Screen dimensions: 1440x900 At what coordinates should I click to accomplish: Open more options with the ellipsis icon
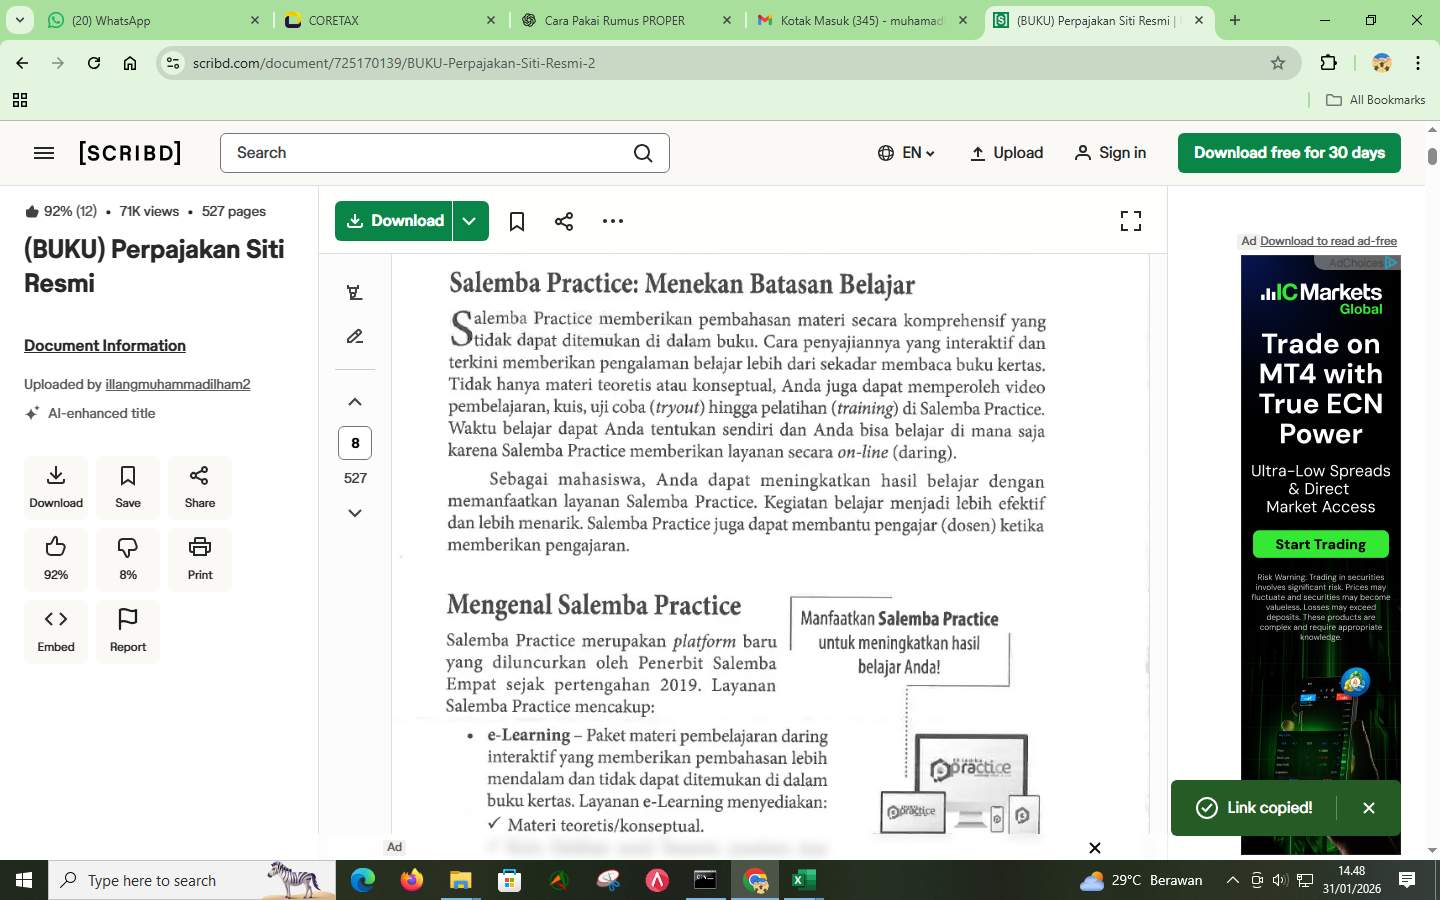[x=612, y=220]
